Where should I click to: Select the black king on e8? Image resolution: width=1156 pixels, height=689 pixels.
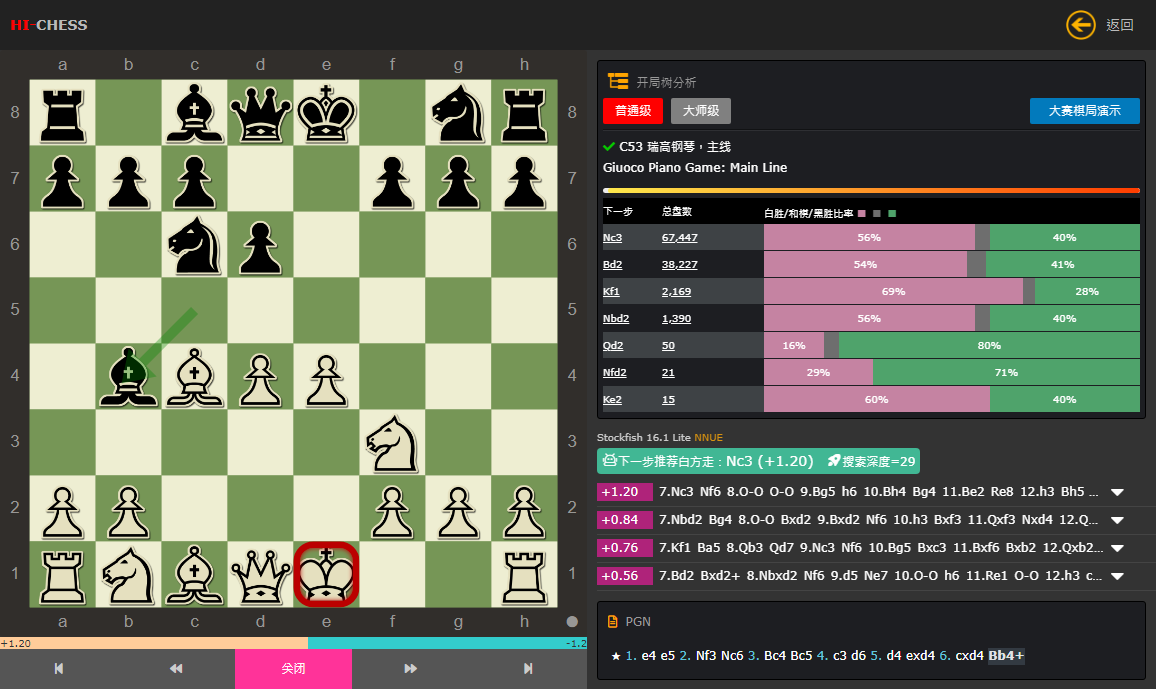point(327,113)
